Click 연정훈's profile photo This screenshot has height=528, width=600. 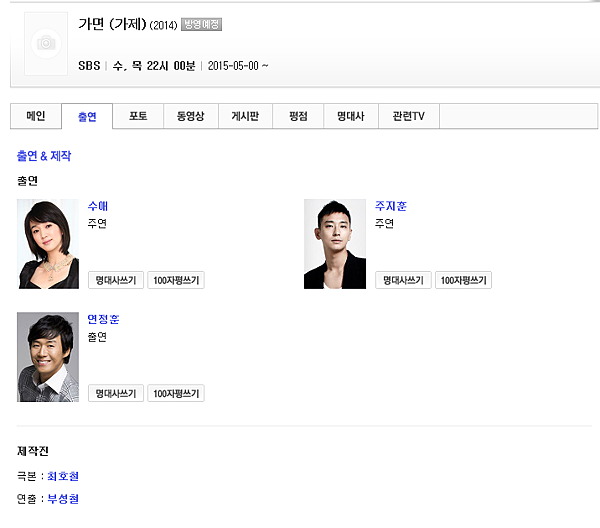point(48,357)
